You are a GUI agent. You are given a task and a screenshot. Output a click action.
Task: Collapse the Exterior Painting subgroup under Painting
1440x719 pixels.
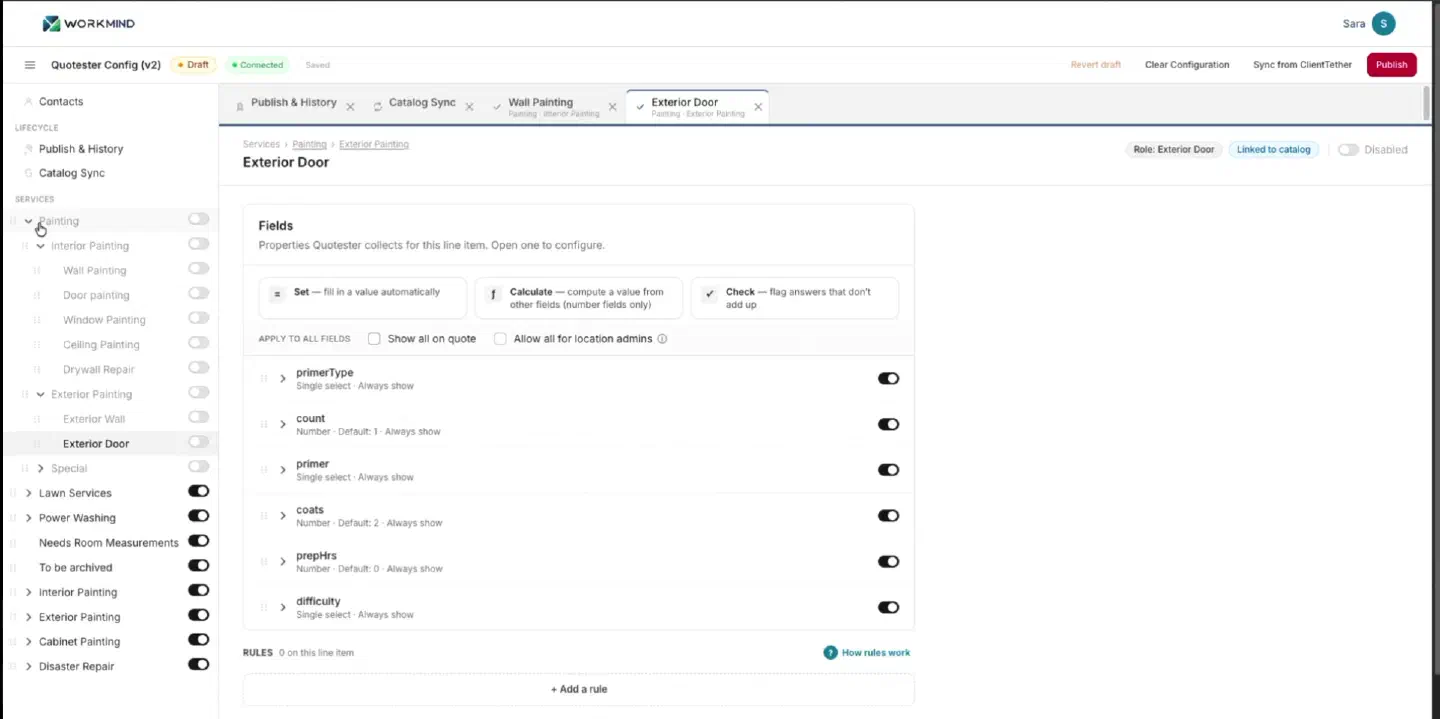(40, 394)
